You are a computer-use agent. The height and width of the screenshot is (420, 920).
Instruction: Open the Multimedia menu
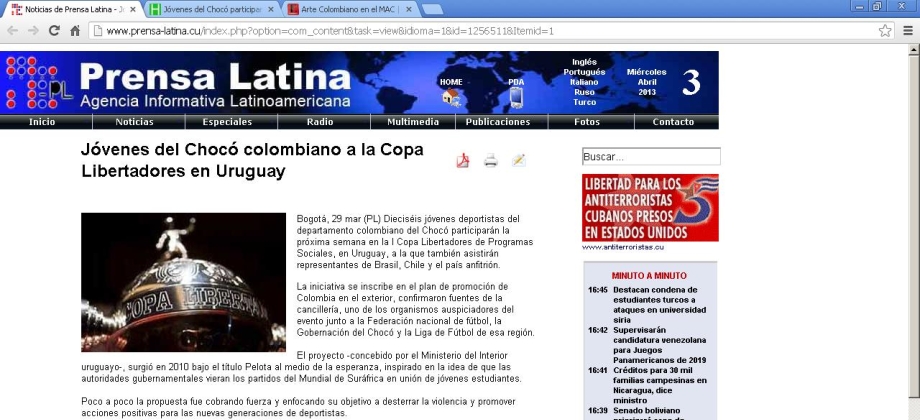pos(413,122)
